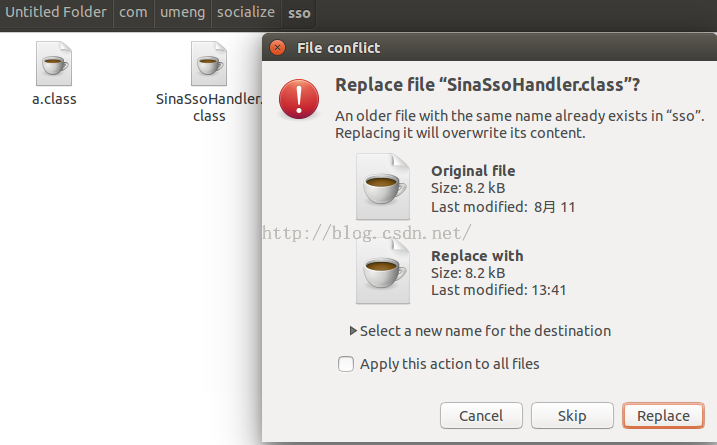This screenshot has height=445, width=717.
Task: Confirm with the Replace button
Action: 663,416
